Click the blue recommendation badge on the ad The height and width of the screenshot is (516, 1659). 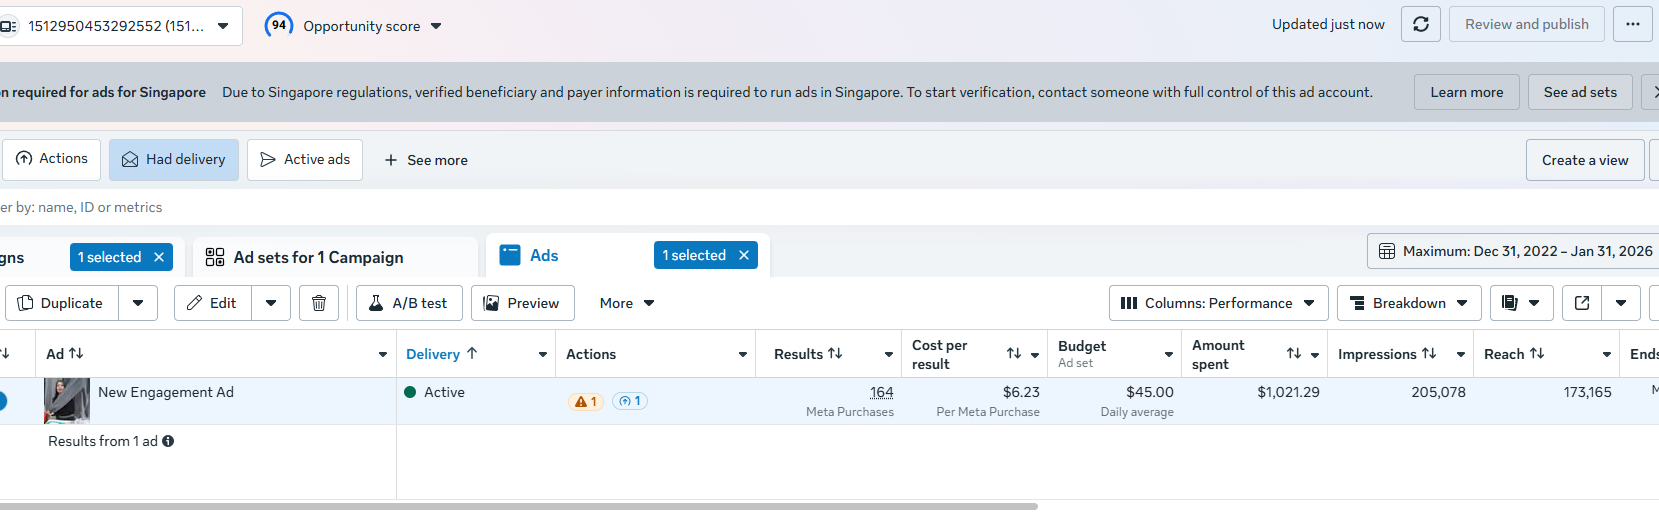click(x=630, y=401)
